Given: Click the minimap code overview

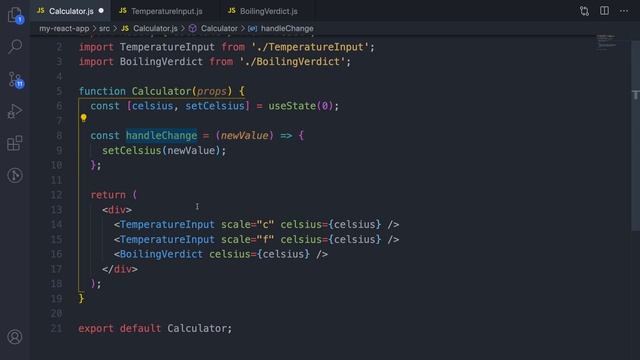Looking at the screenshot, I should (607, 43).
